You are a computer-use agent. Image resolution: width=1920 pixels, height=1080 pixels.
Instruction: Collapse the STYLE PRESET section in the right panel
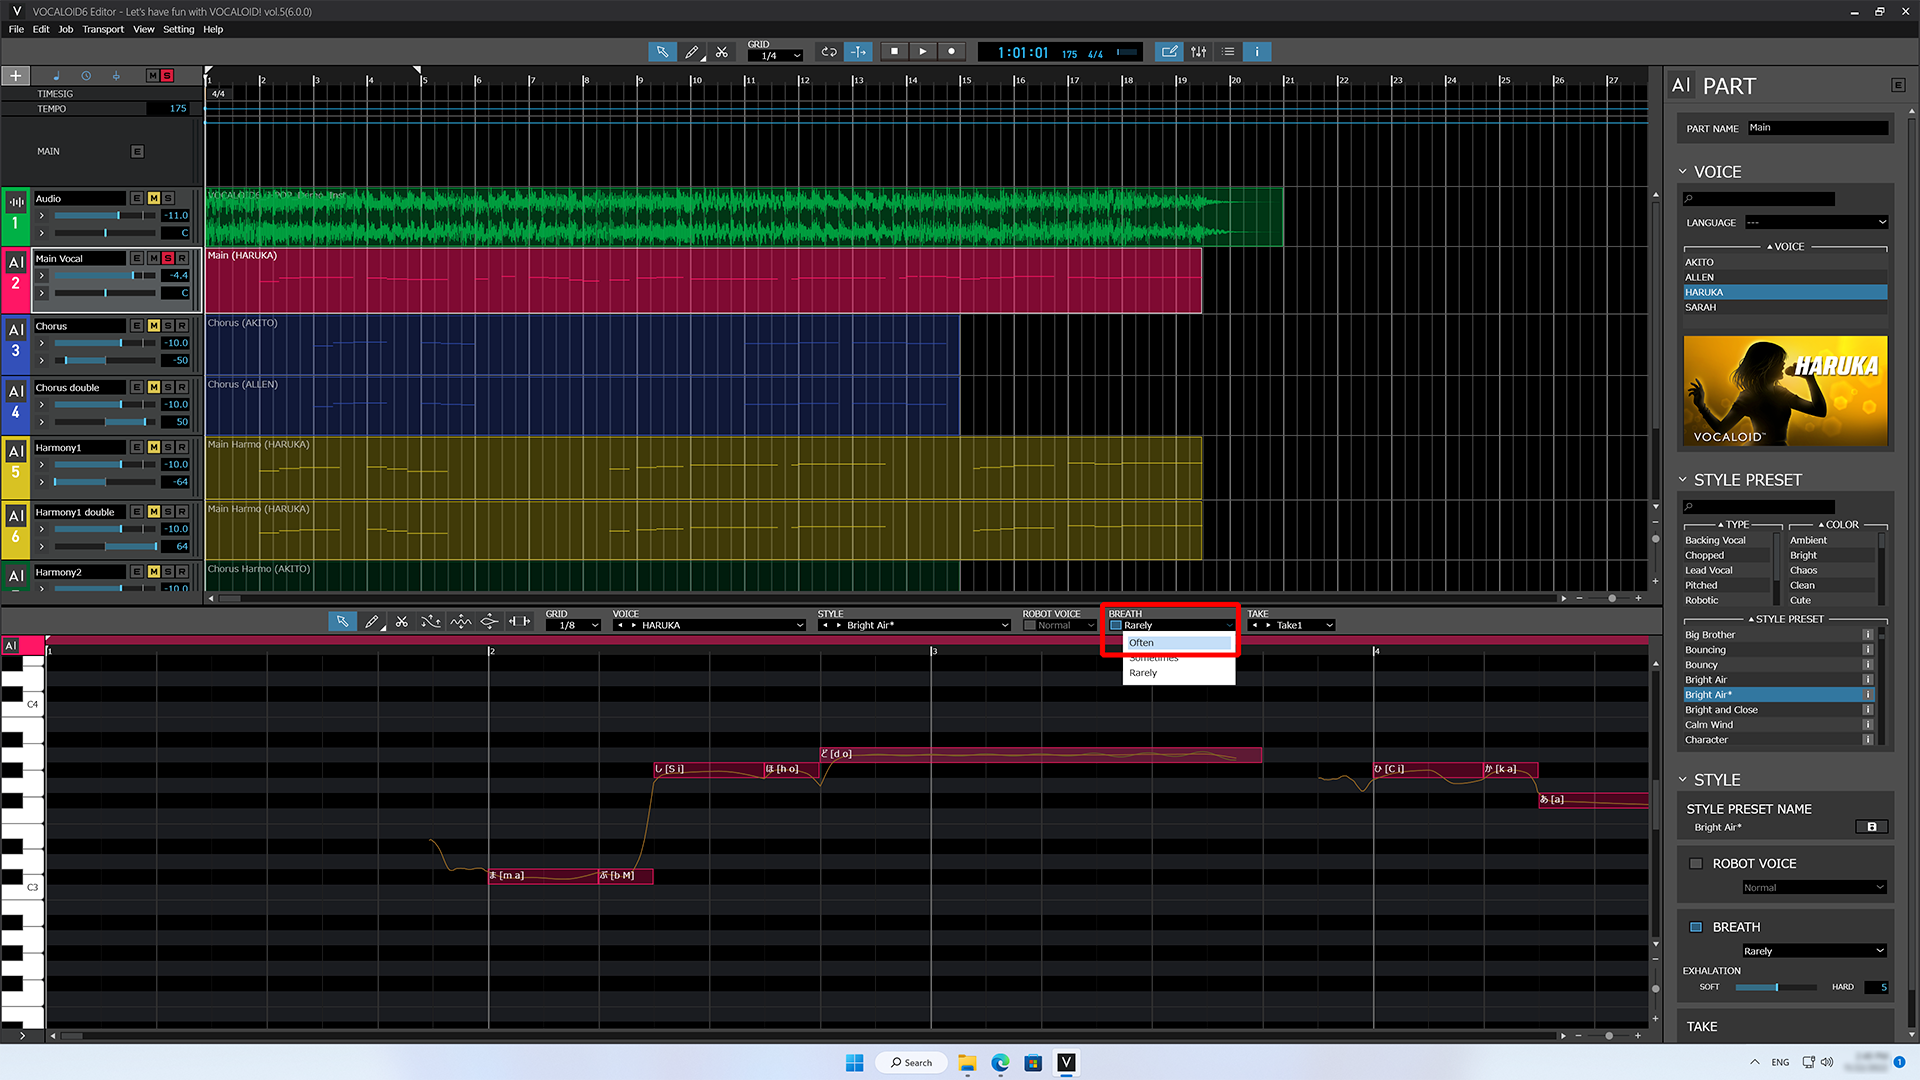coord(1684,480)
